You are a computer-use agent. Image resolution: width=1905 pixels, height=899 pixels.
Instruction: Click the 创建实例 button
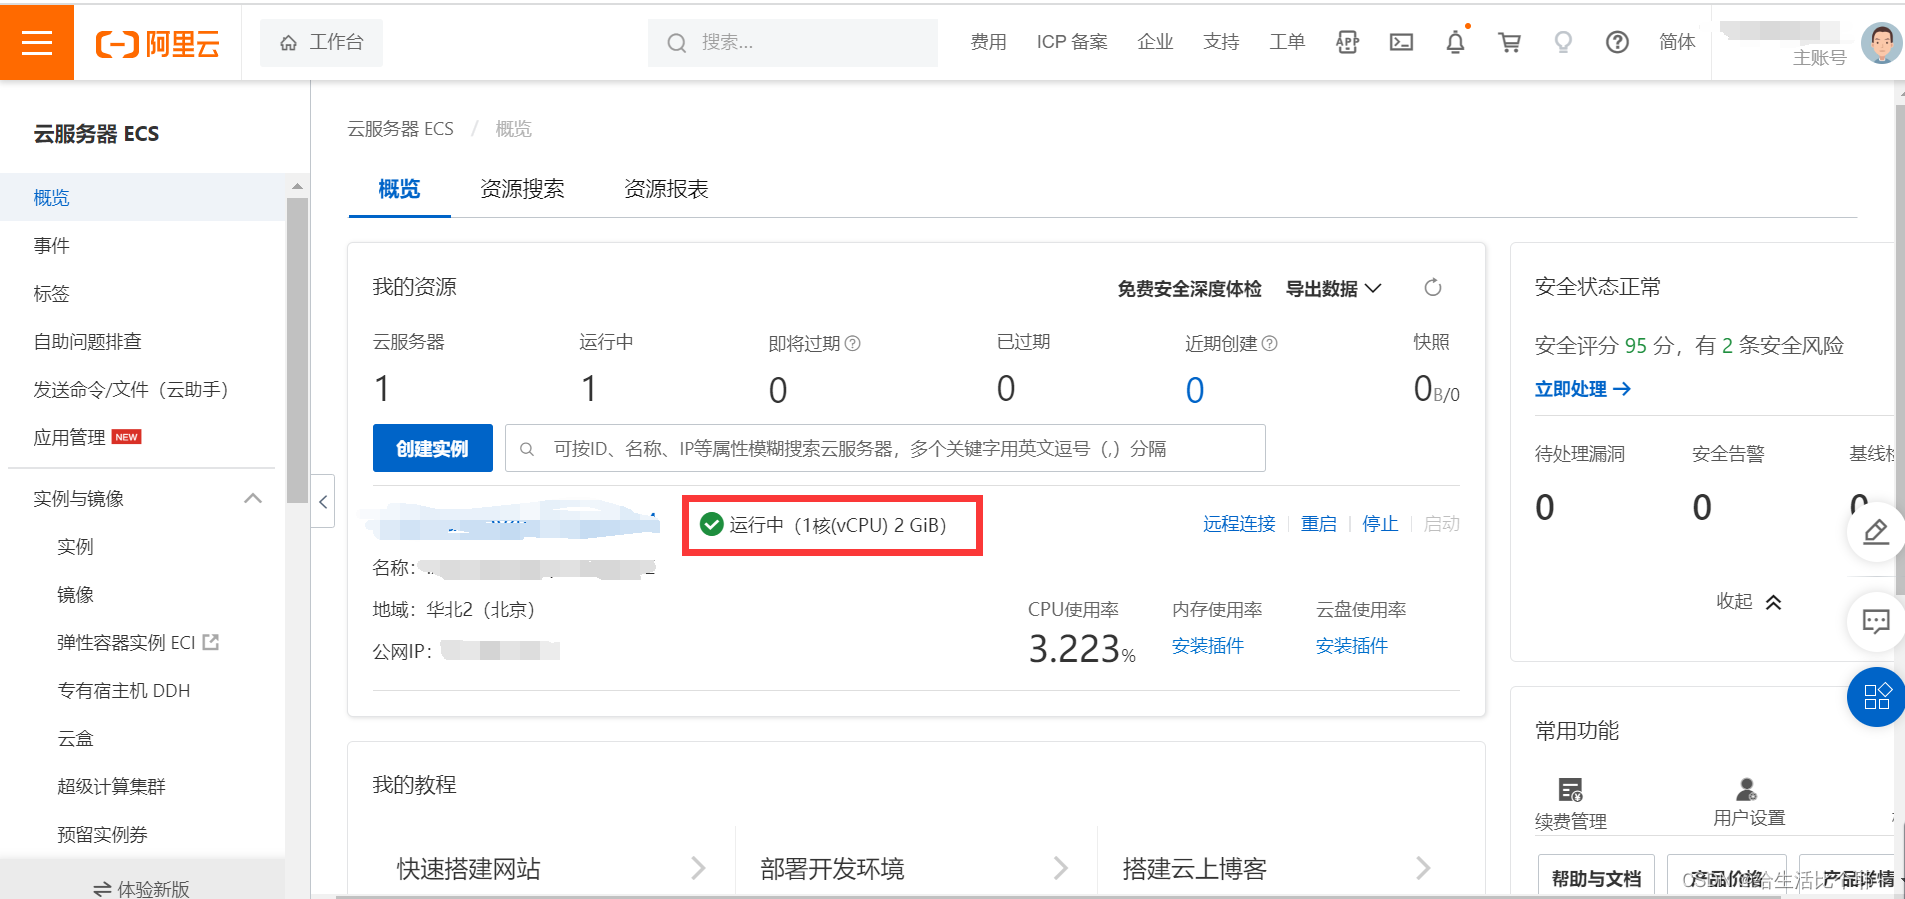pyautogui.click(x=432, y=448)
